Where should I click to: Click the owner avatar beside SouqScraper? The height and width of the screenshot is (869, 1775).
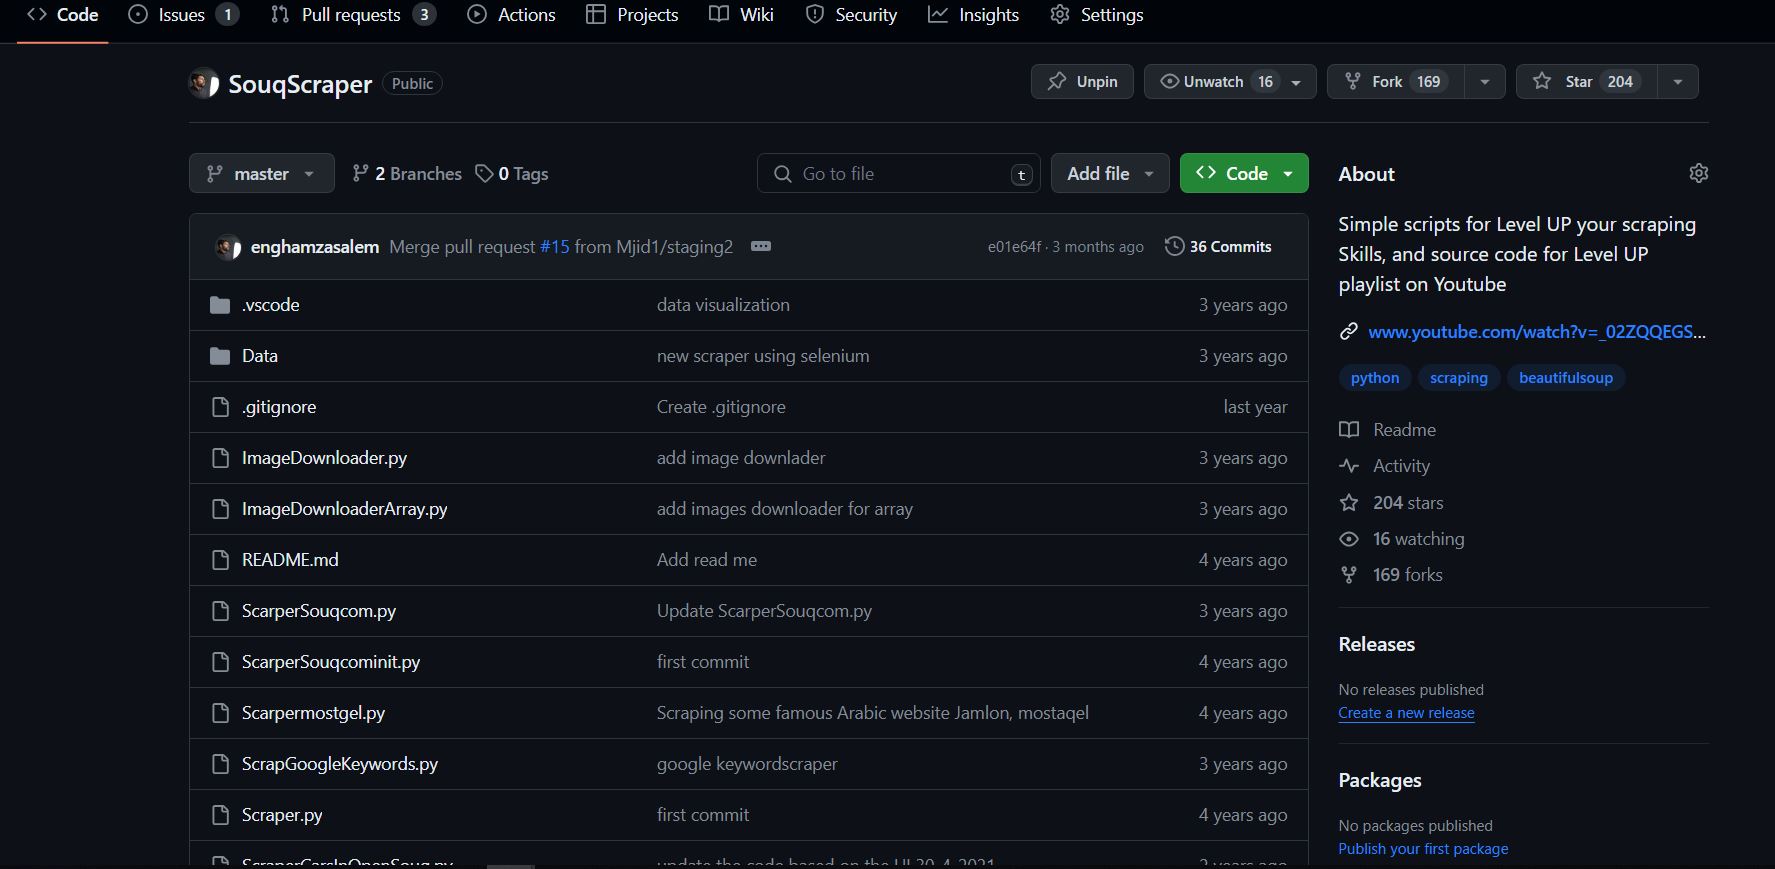[x=204, y=83]
